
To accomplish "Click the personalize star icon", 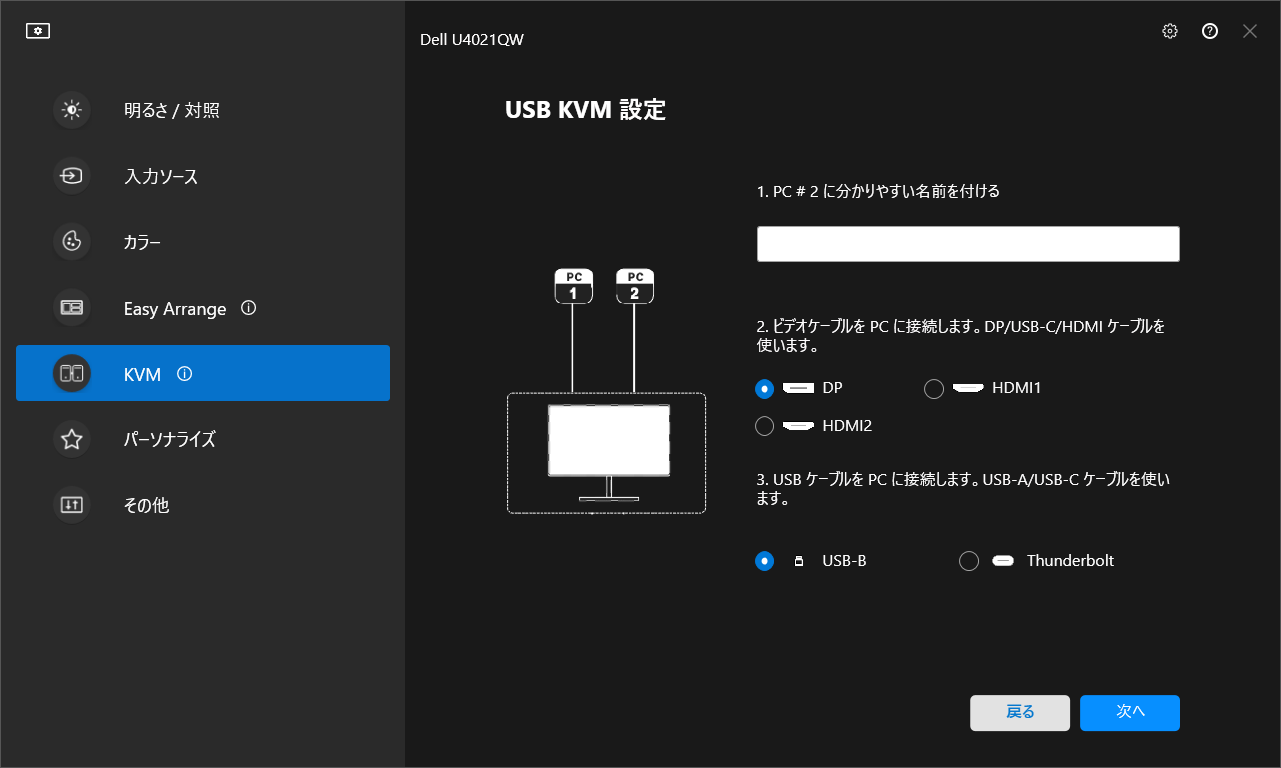I will 72,439.
